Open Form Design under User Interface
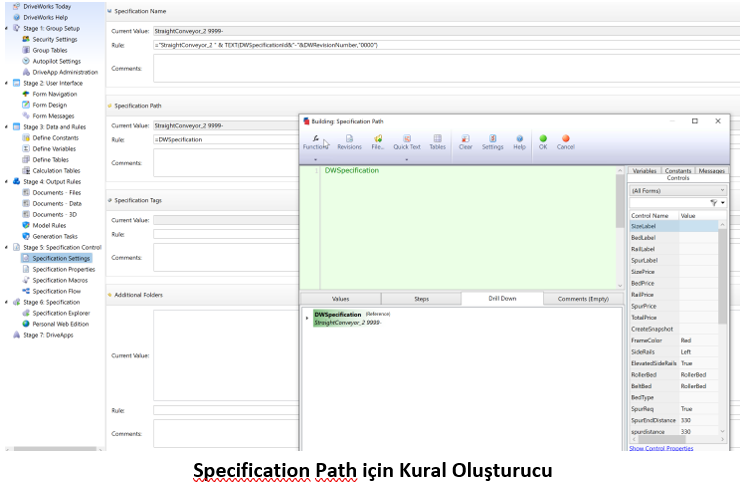Viewport: 744px width, 484px height. [x=49, y=105]
